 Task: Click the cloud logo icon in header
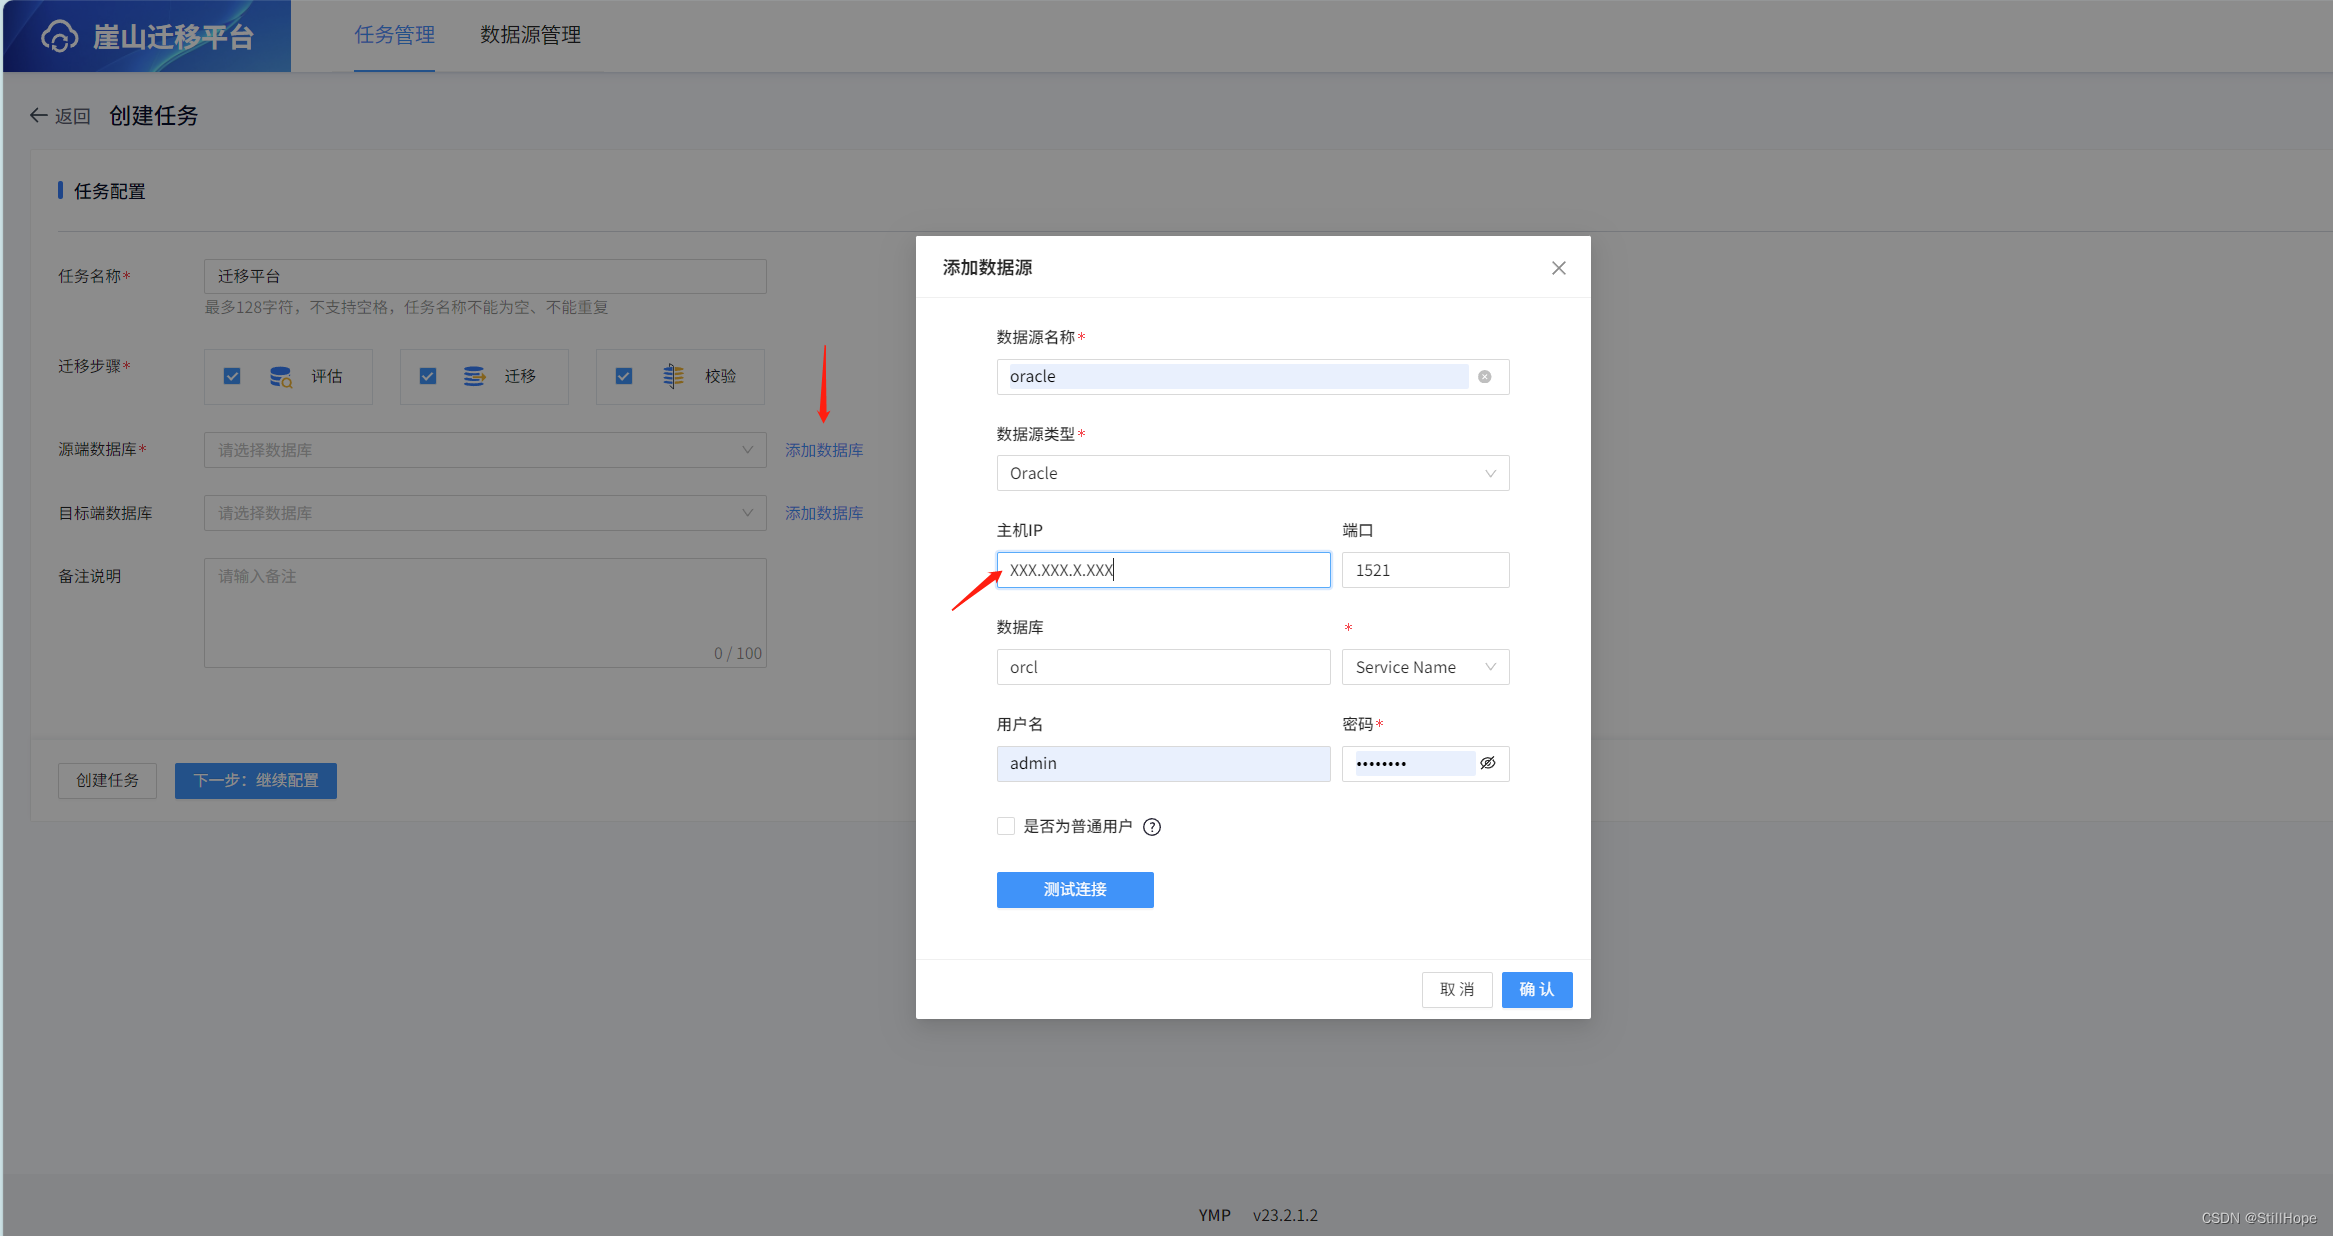(x=59, y=36)
